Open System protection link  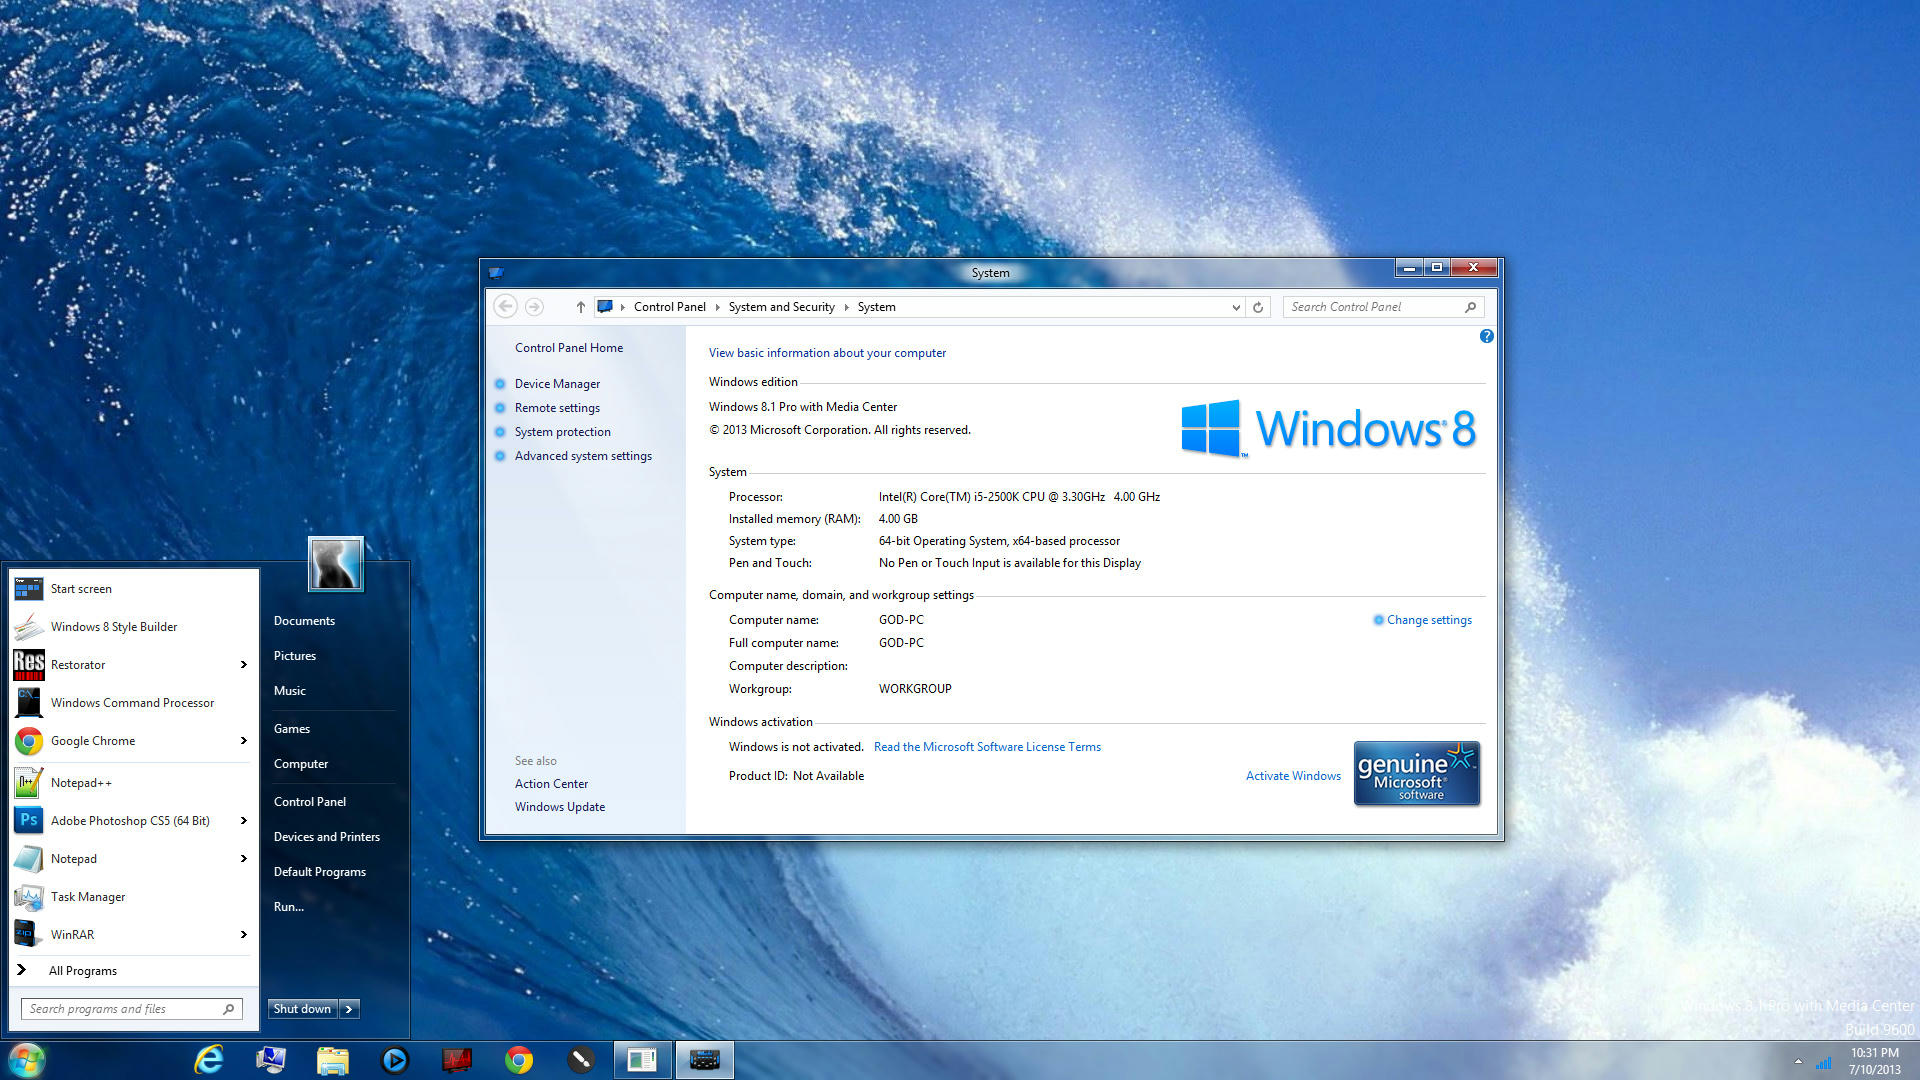(x=562, y=431)
